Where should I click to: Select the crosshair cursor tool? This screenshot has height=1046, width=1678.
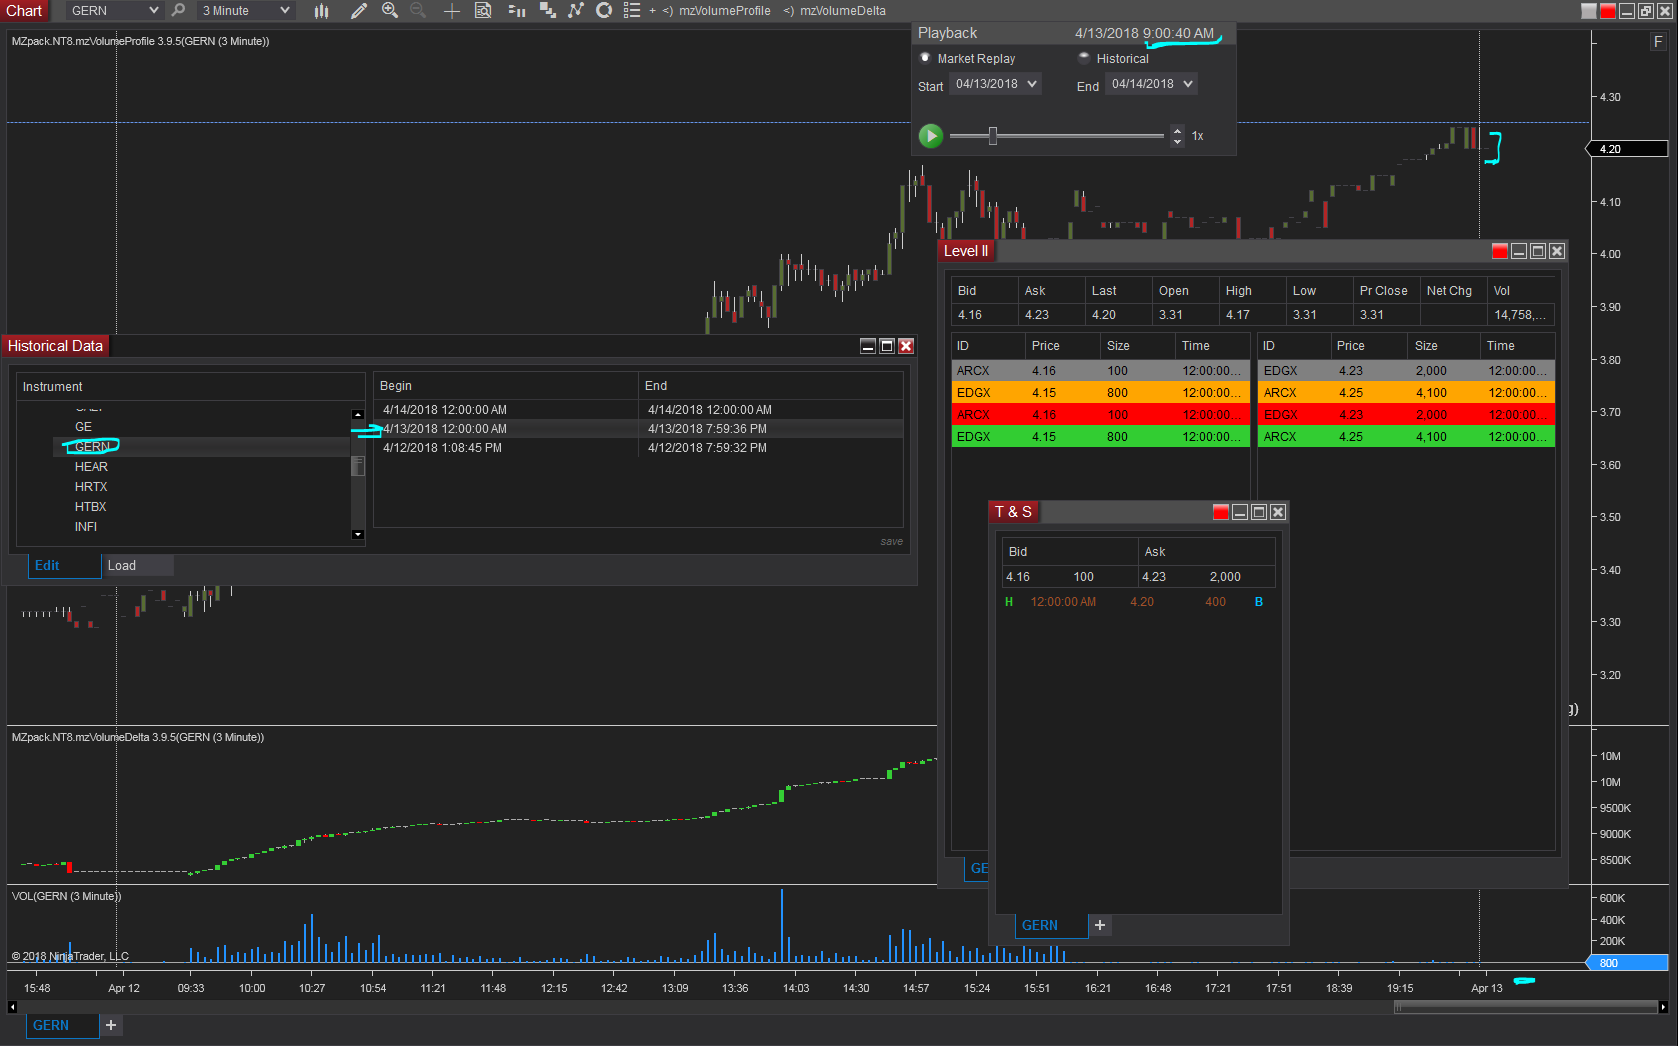tap(452, 10)
